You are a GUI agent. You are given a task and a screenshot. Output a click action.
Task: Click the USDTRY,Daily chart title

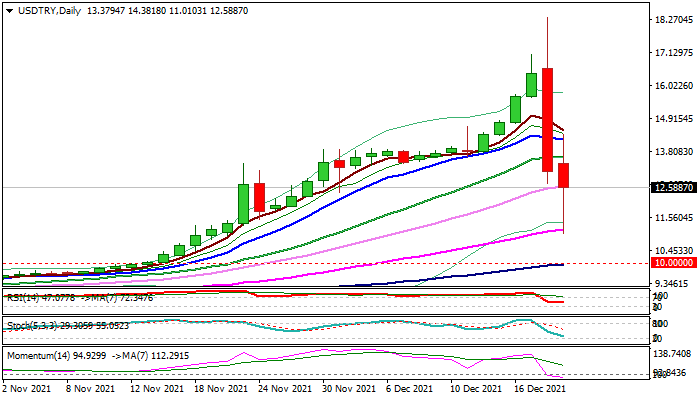coord(43,9)
